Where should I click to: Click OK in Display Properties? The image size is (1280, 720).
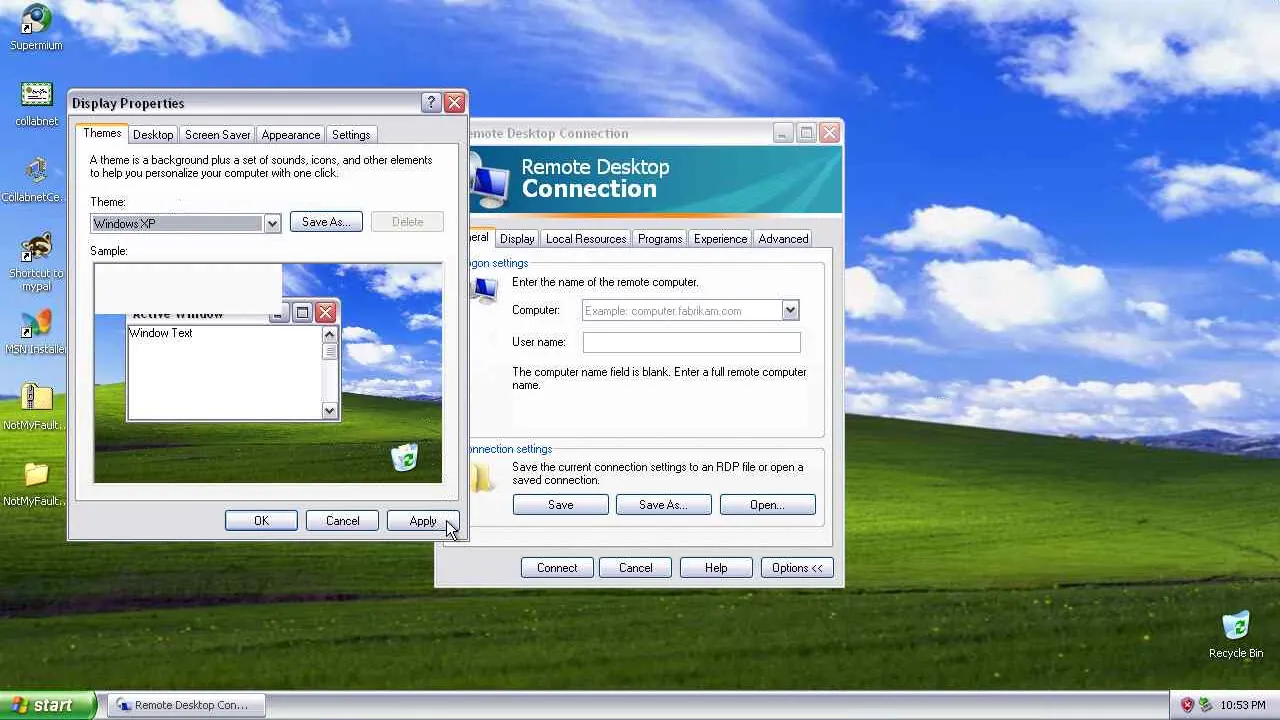pos(261,521)
